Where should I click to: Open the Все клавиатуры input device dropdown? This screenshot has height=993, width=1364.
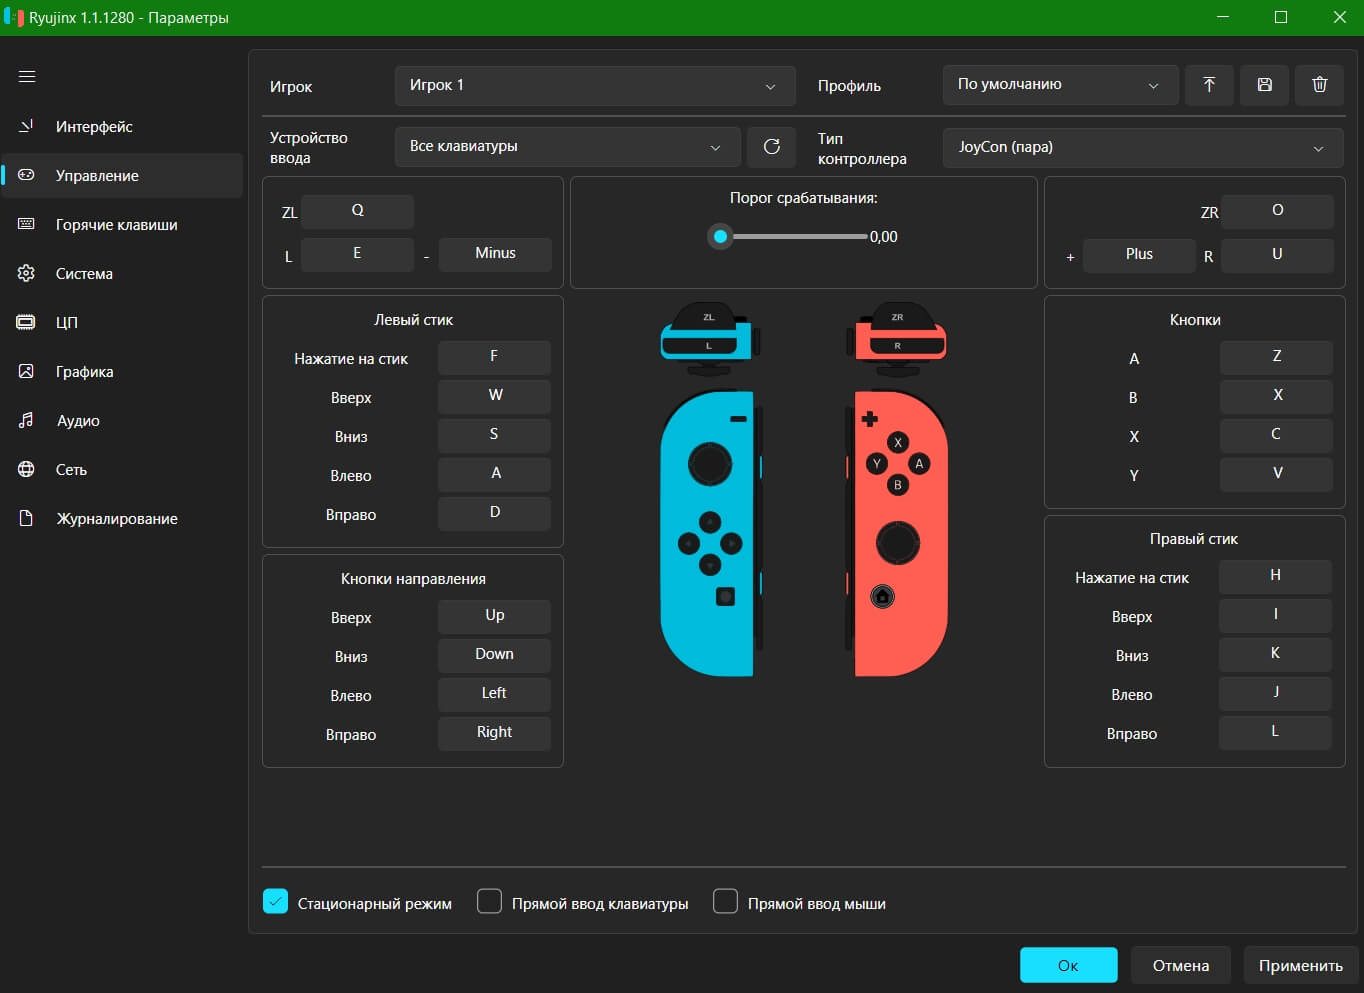point(567,147)
